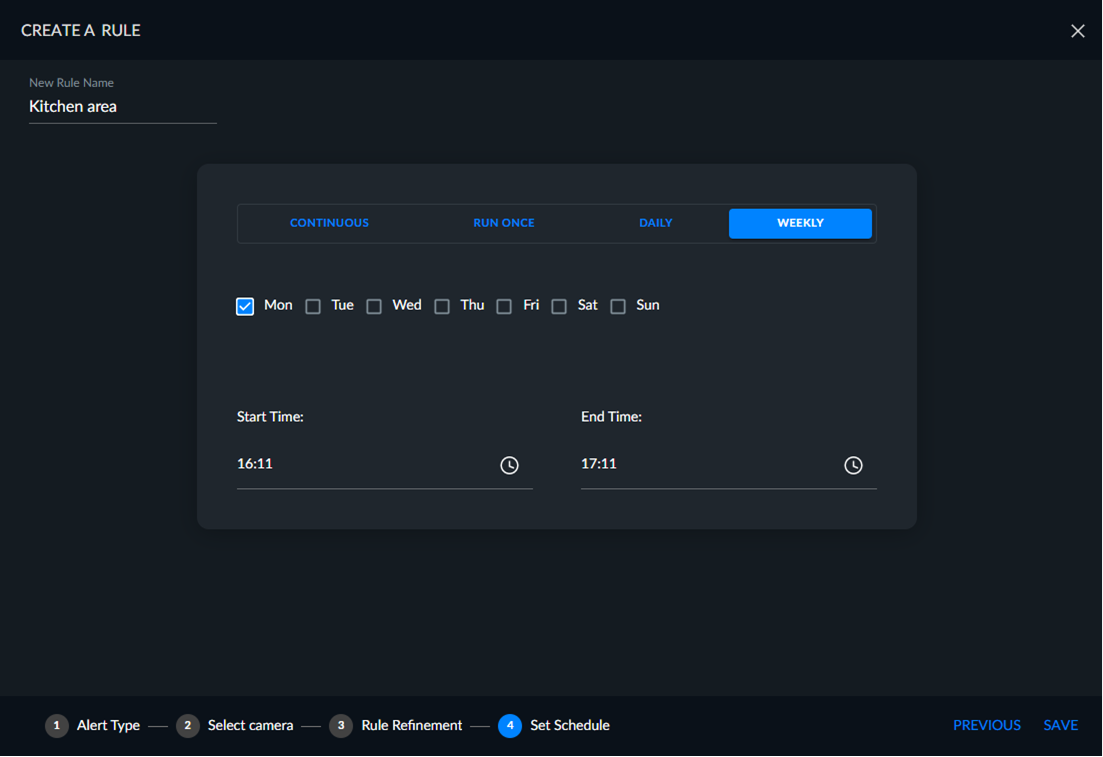Select step 4 Set Schedule circle
1103x757 pixels.
click(510, 725)
